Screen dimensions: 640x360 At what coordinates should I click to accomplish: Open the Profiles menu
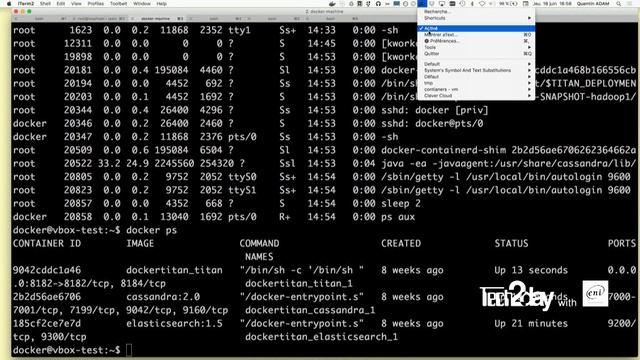[x=96, y=4]
